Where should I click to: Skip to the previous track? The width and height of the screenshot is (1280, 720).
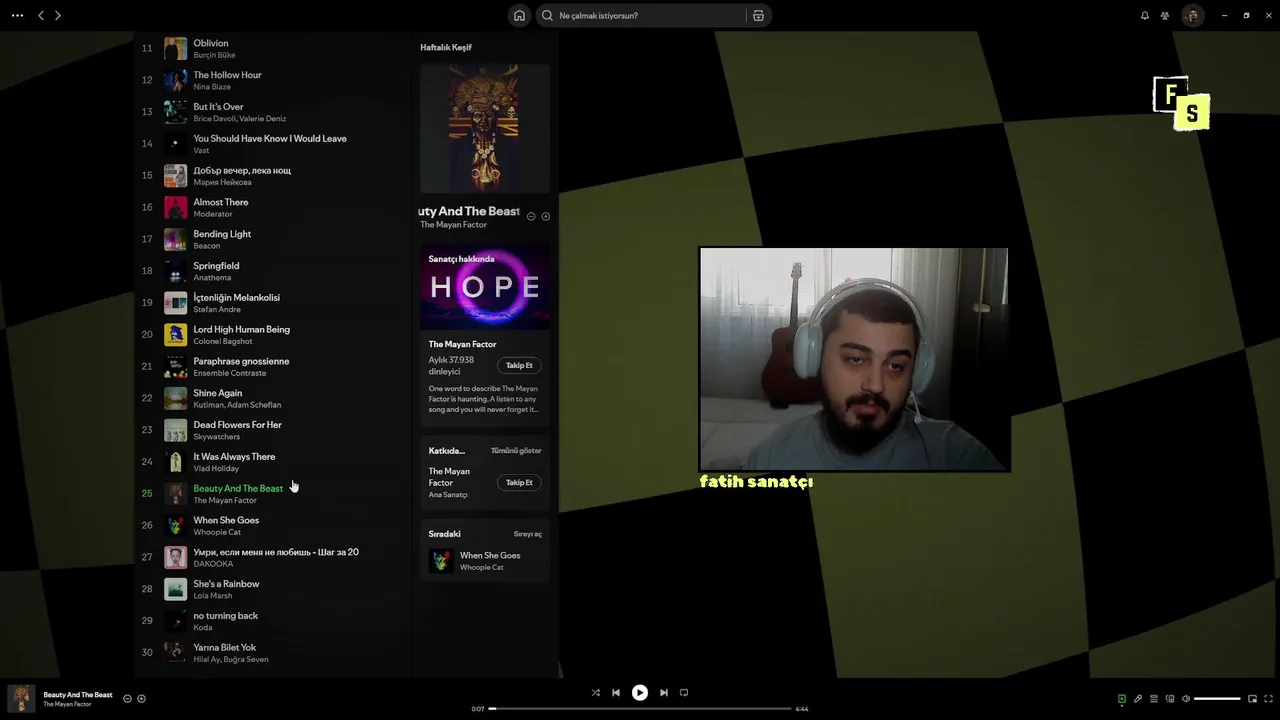616,692
